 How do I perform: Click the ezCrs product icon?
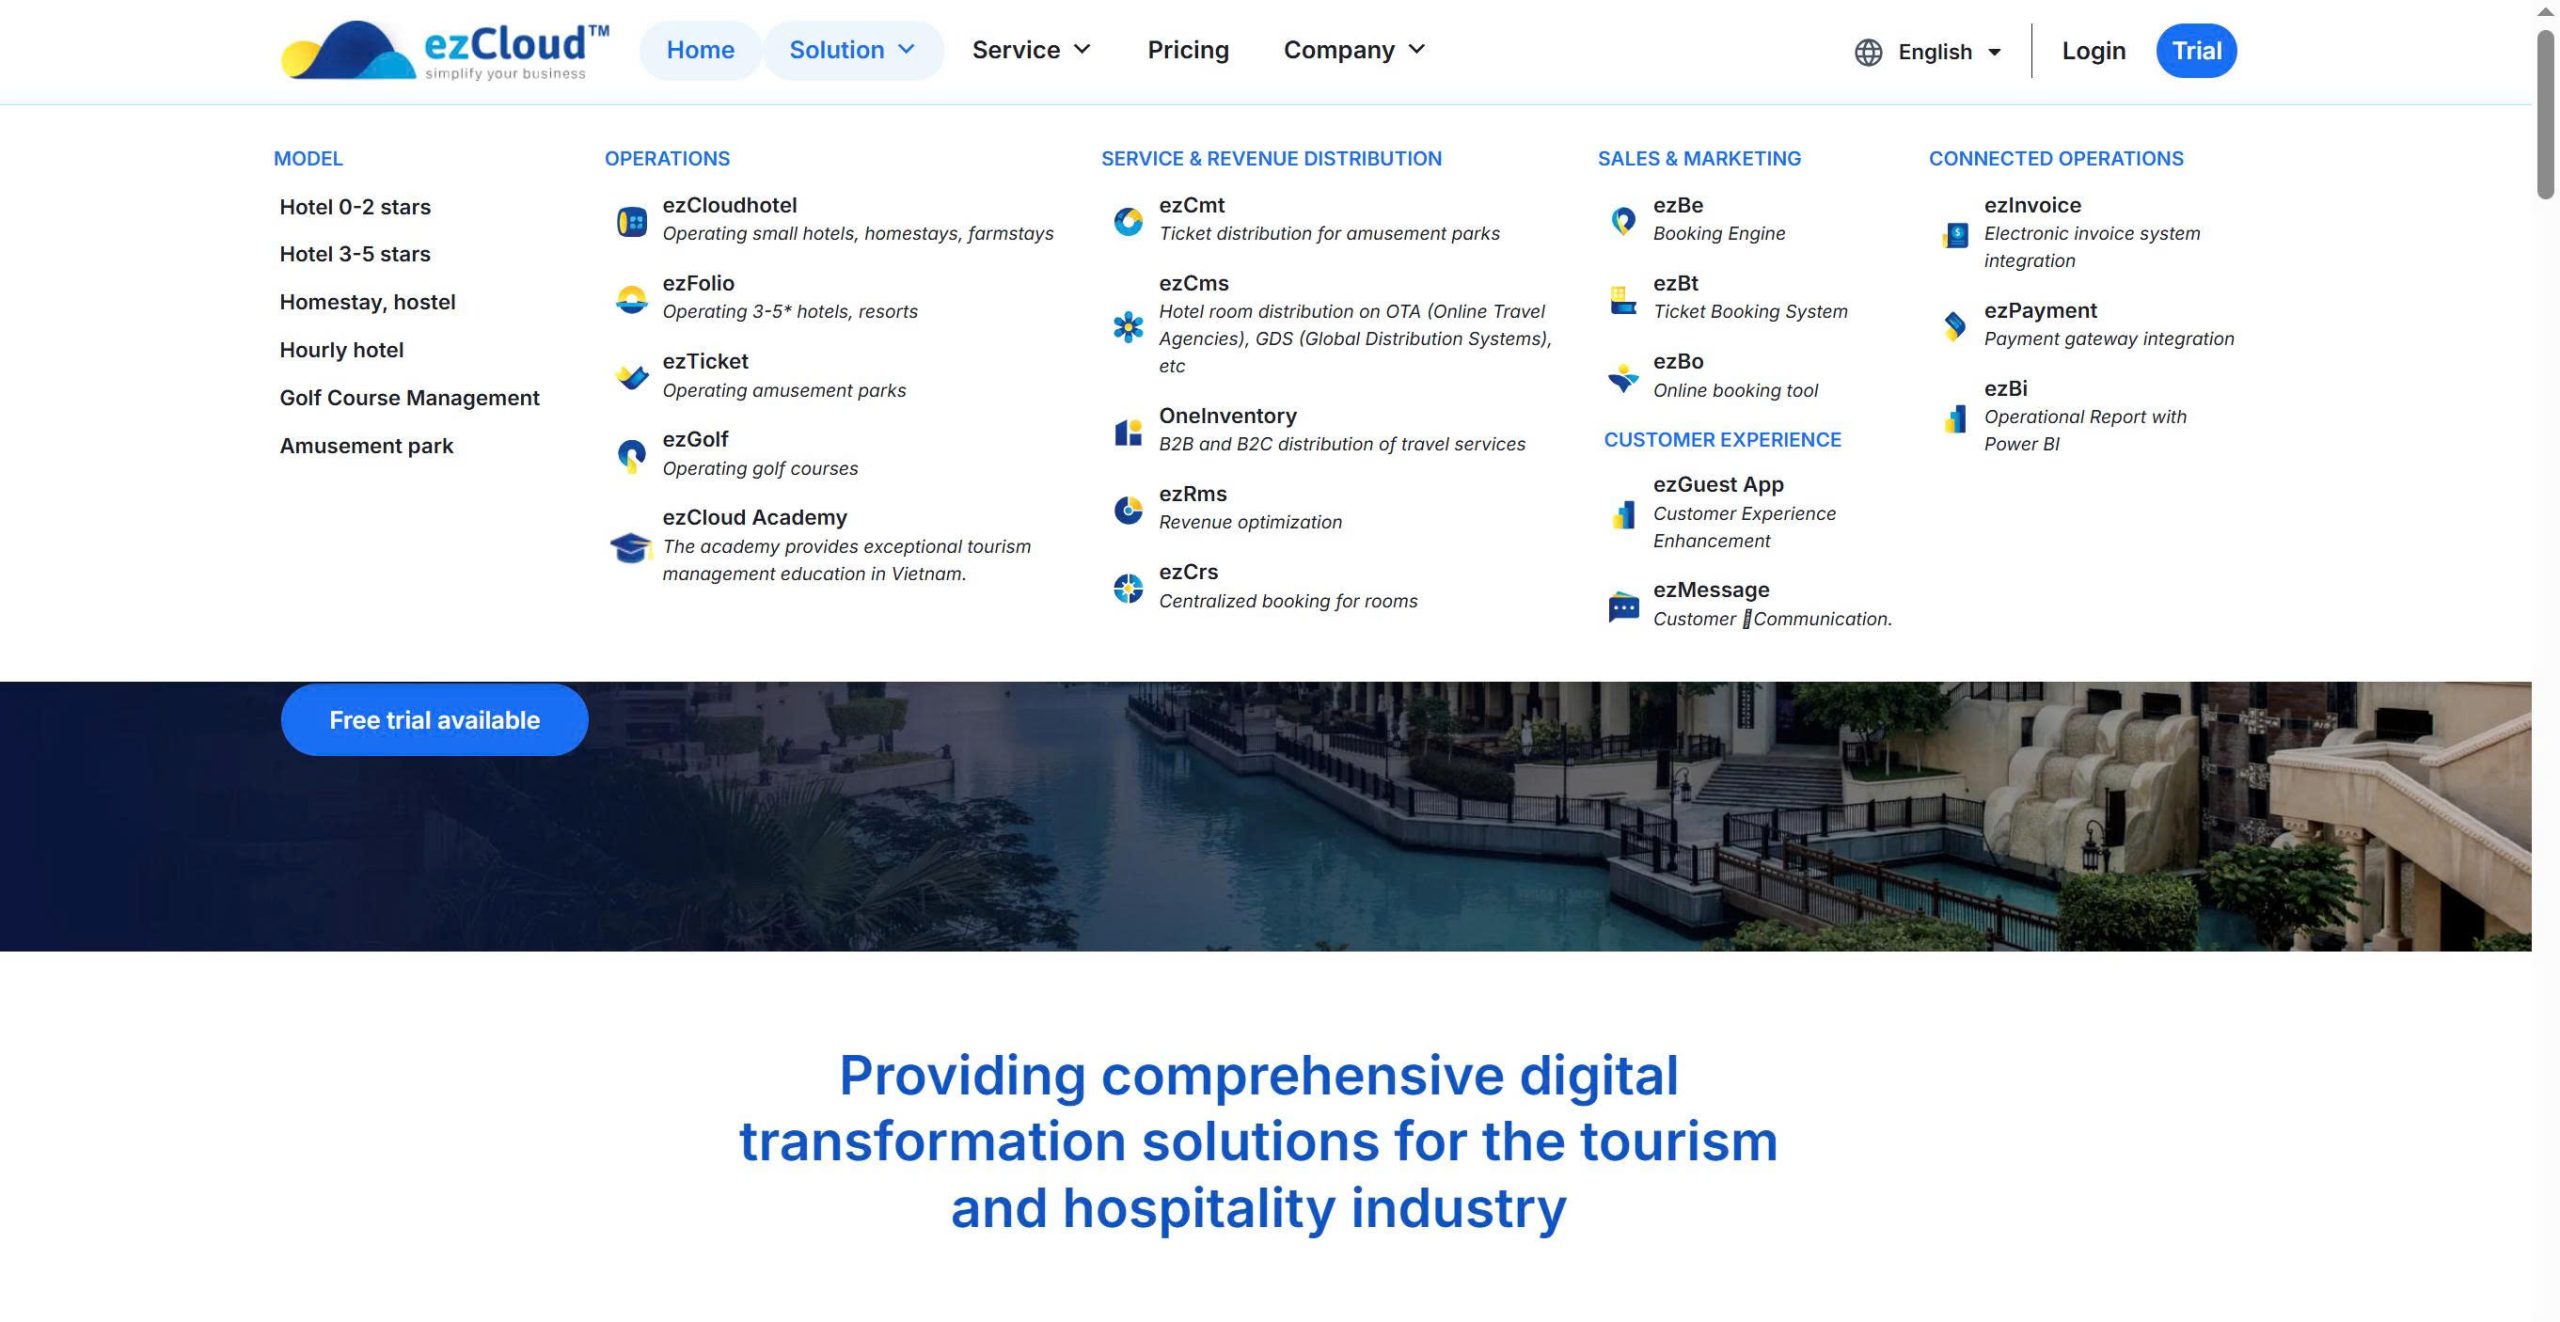click(x=1128, y=588)
